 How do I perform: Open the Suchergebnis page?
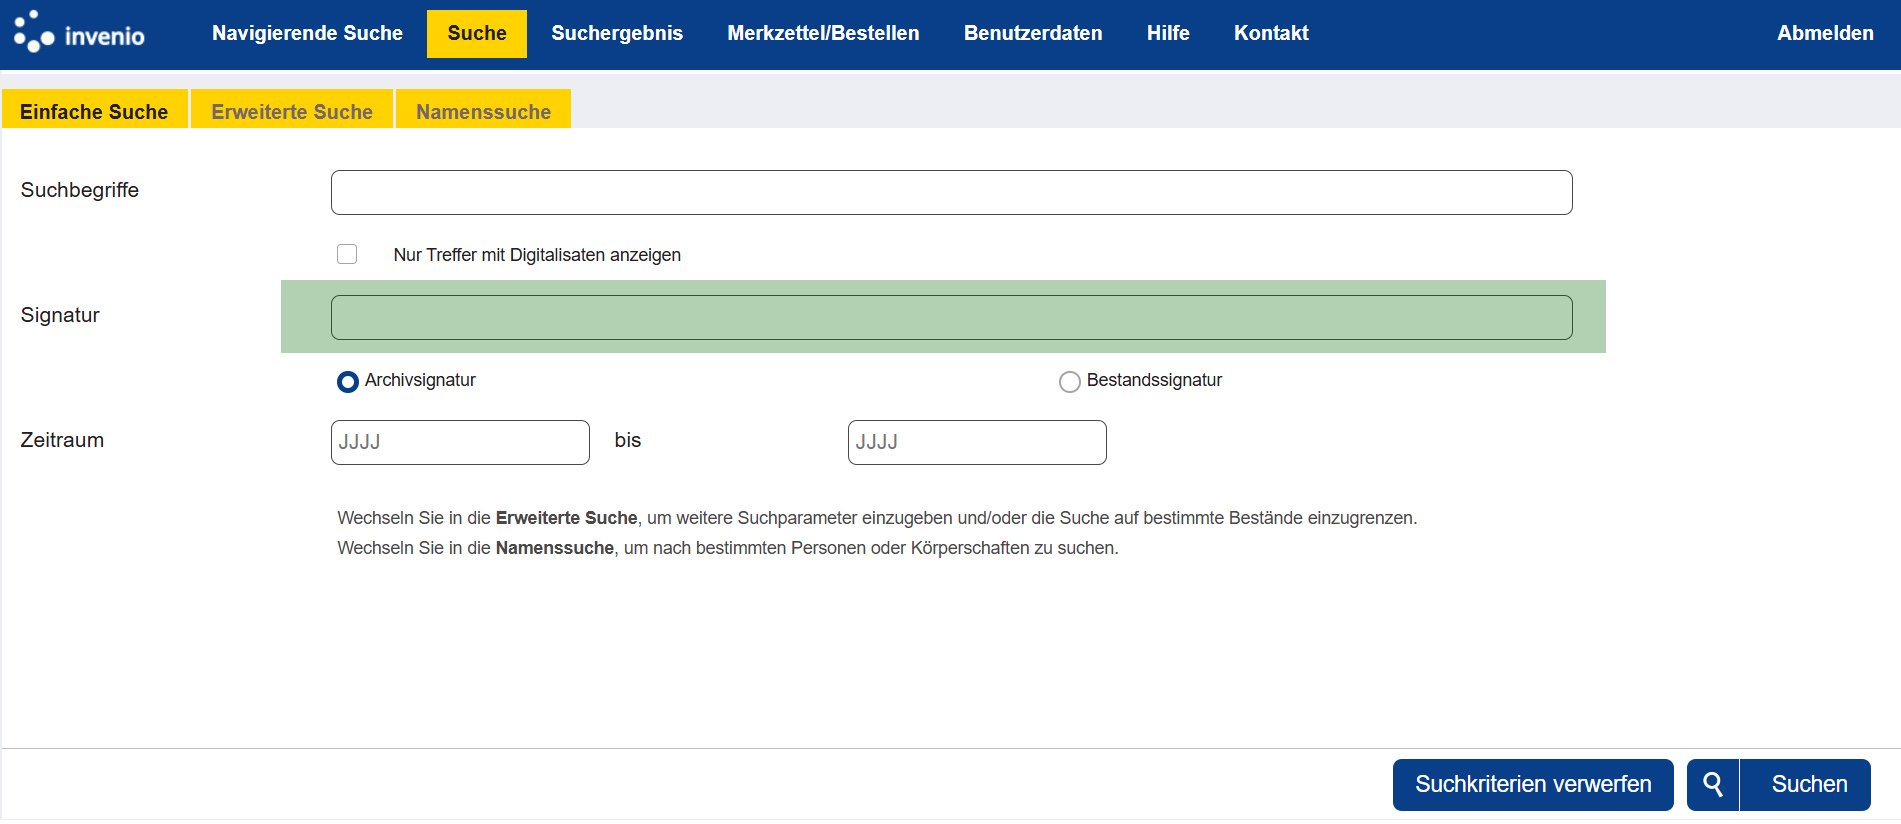click(x=616, y=33)
